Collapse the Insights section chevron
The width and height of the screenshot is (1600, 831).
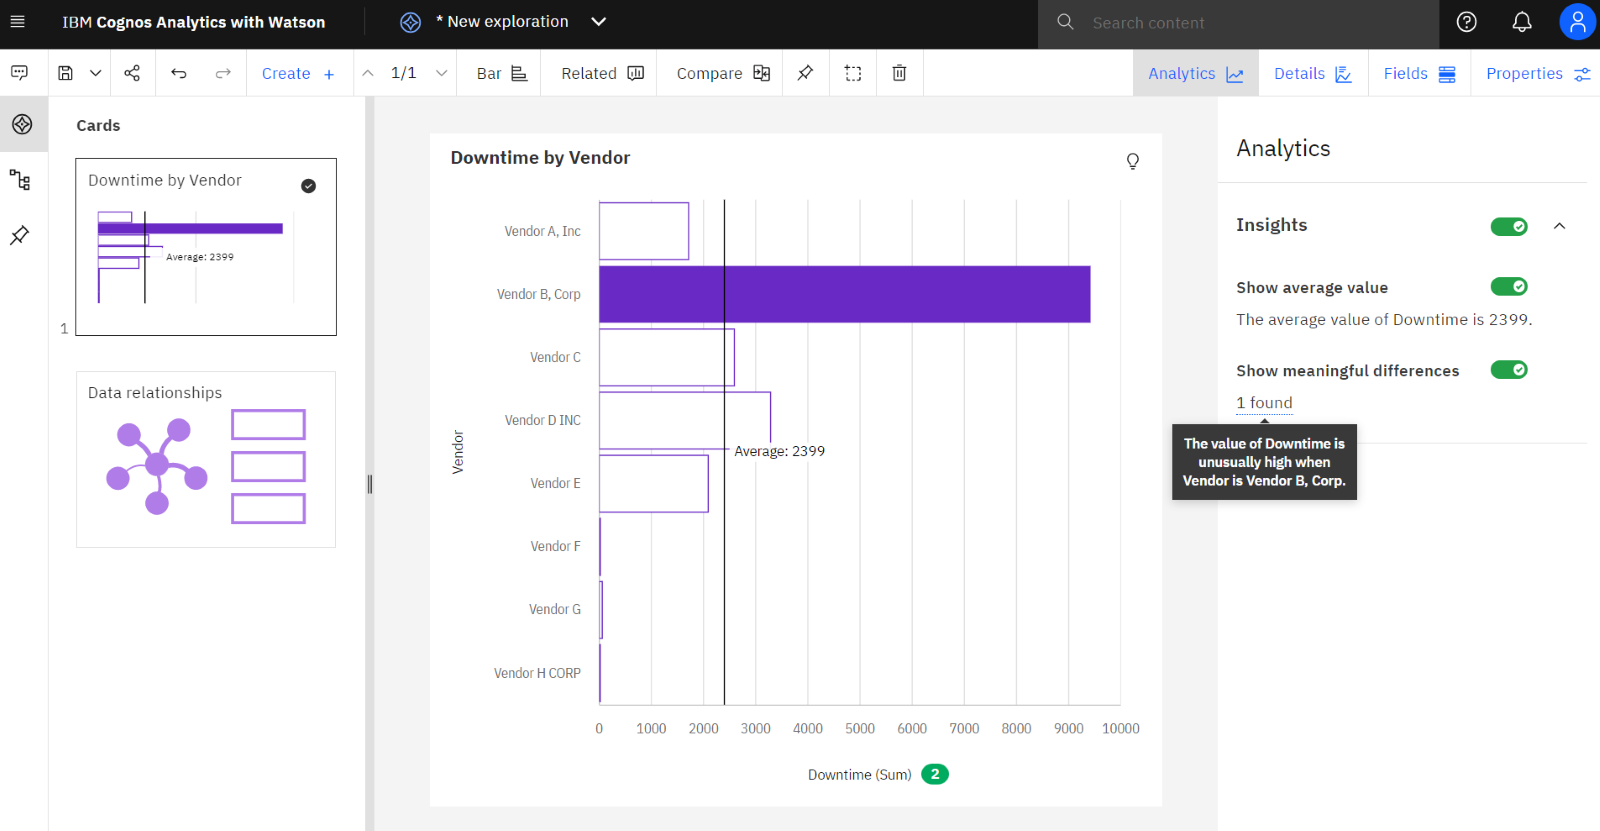[x=1559, y=226]
